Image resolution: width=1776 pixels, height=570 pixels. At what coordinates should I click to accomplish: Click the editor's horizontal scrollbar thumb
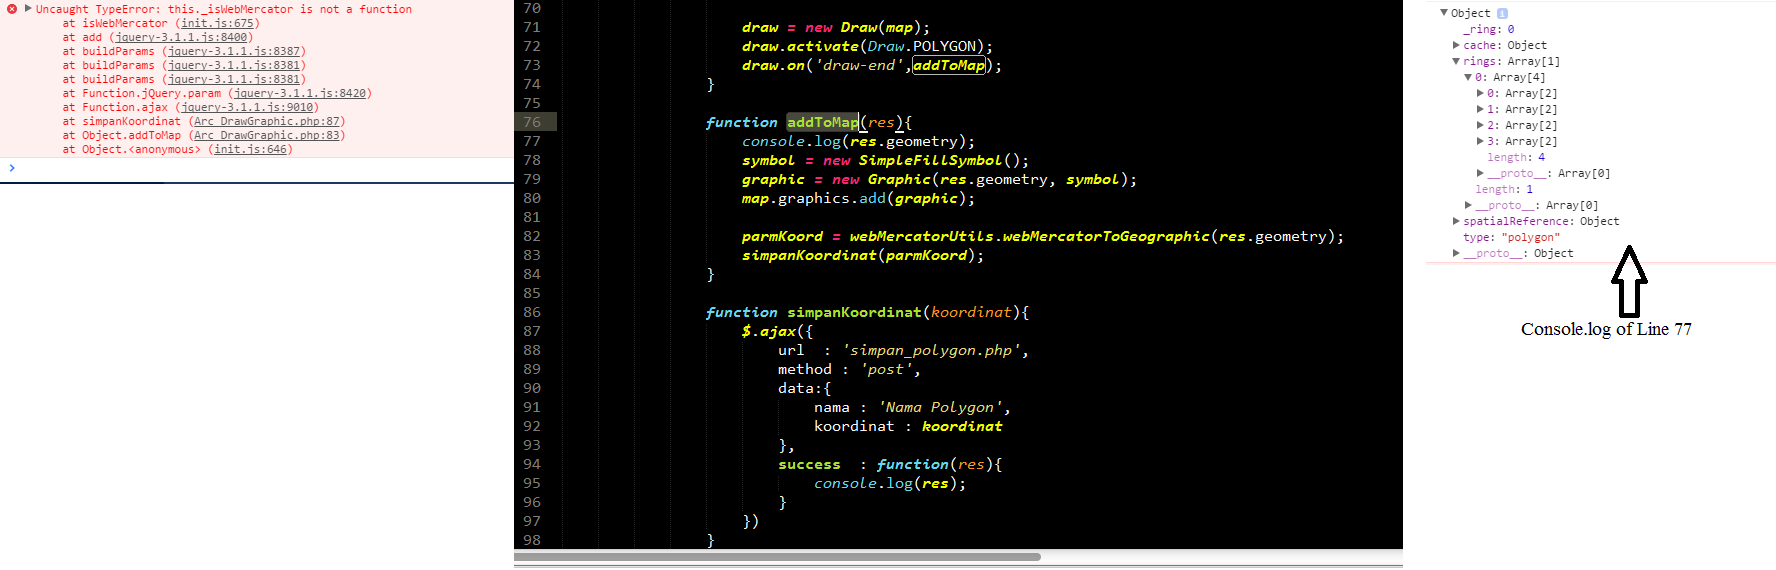tap(777, 557)
